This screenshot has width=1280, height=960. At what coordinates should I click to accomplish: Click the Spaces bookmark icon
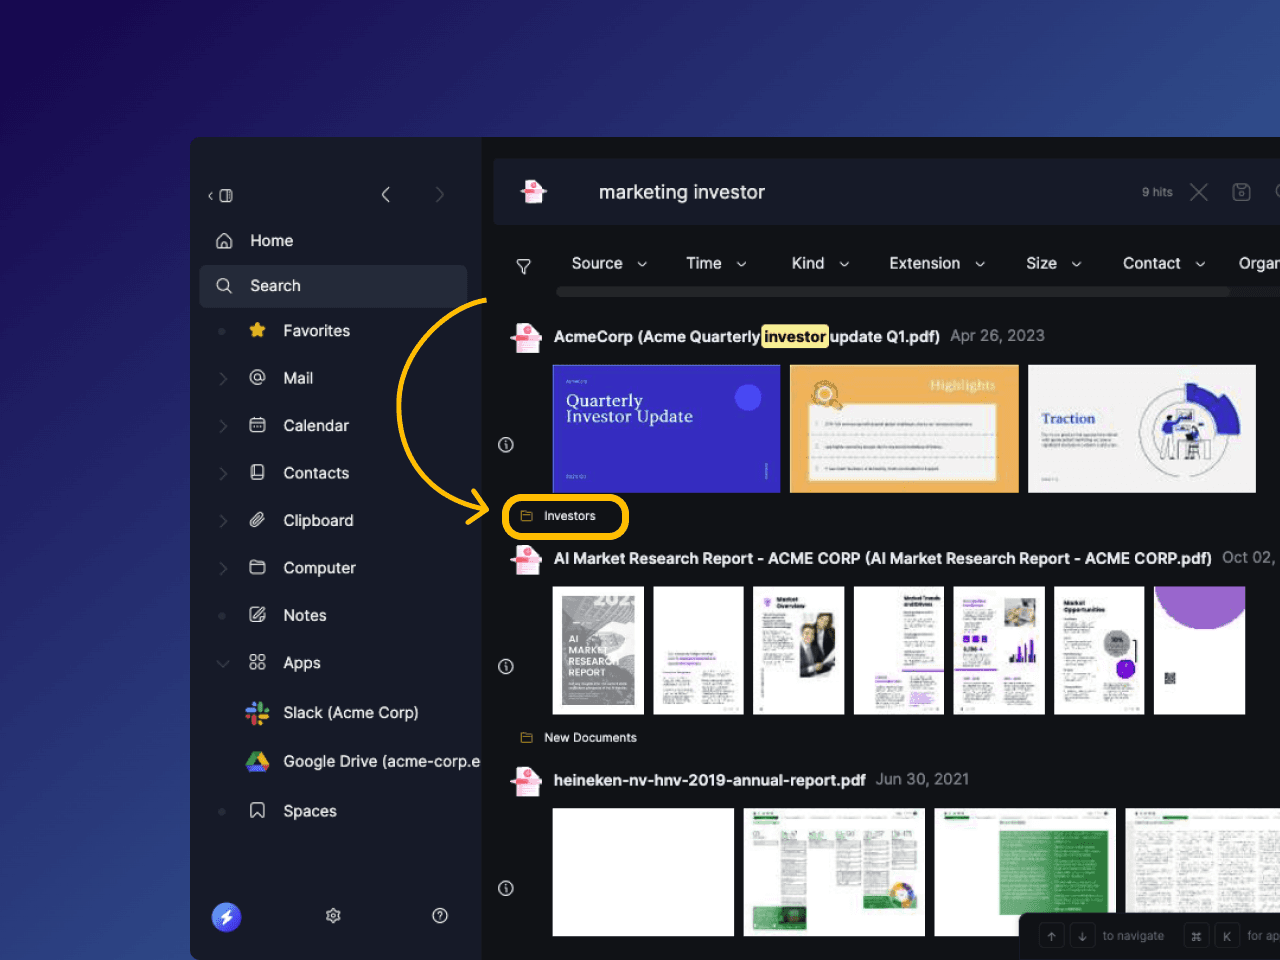(x=257, y=810)
